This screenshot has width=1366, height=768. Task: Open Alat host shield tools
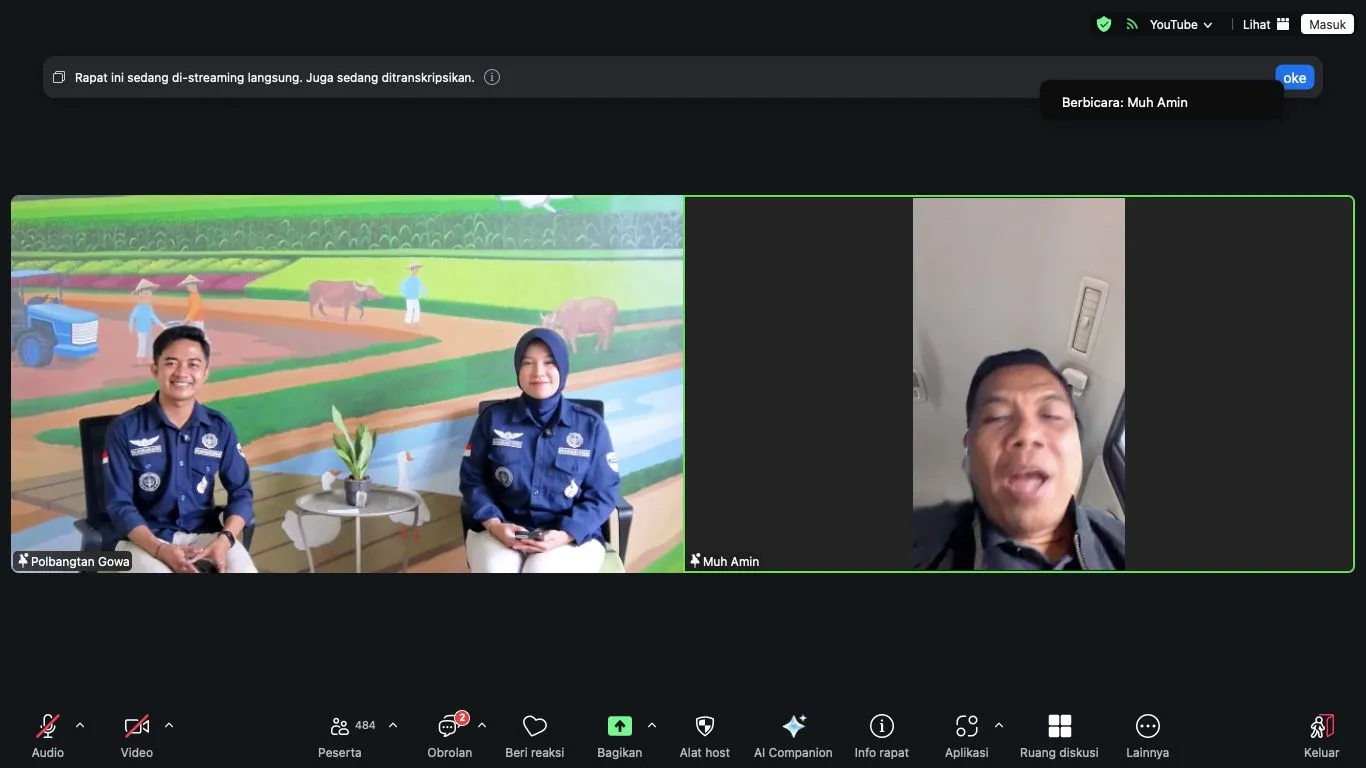[x=705, y=726]
